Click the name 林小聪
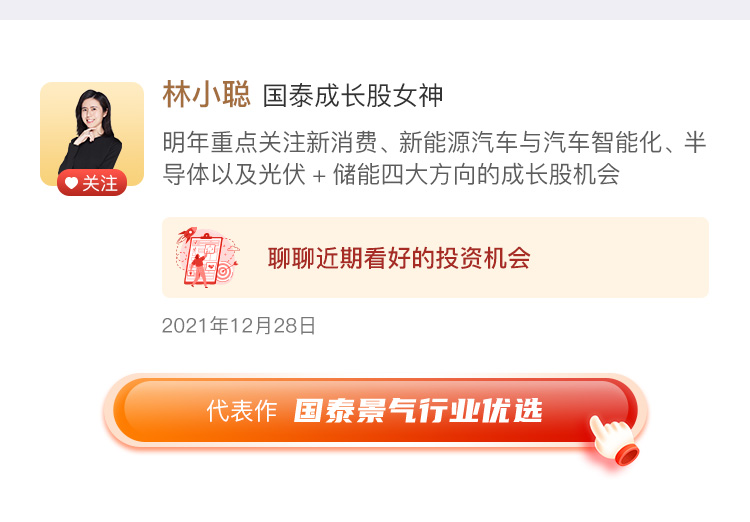Image resolution: width=750 pixels, height=522 pixels. [206, 94]
